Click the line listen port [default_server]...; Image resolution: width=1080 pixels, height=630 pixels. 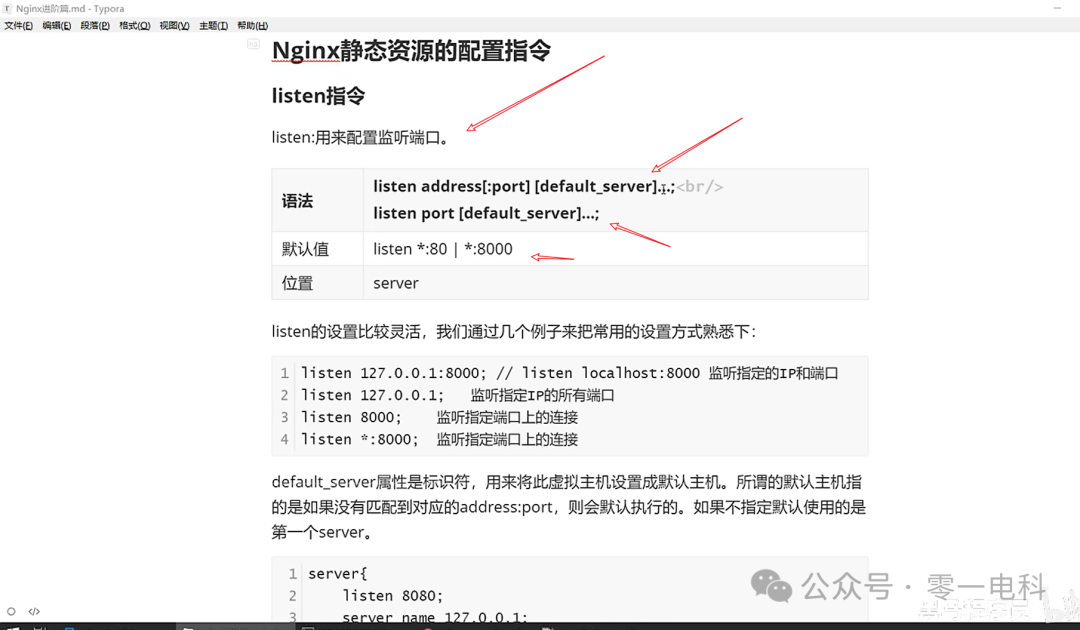tap(486, 213)
